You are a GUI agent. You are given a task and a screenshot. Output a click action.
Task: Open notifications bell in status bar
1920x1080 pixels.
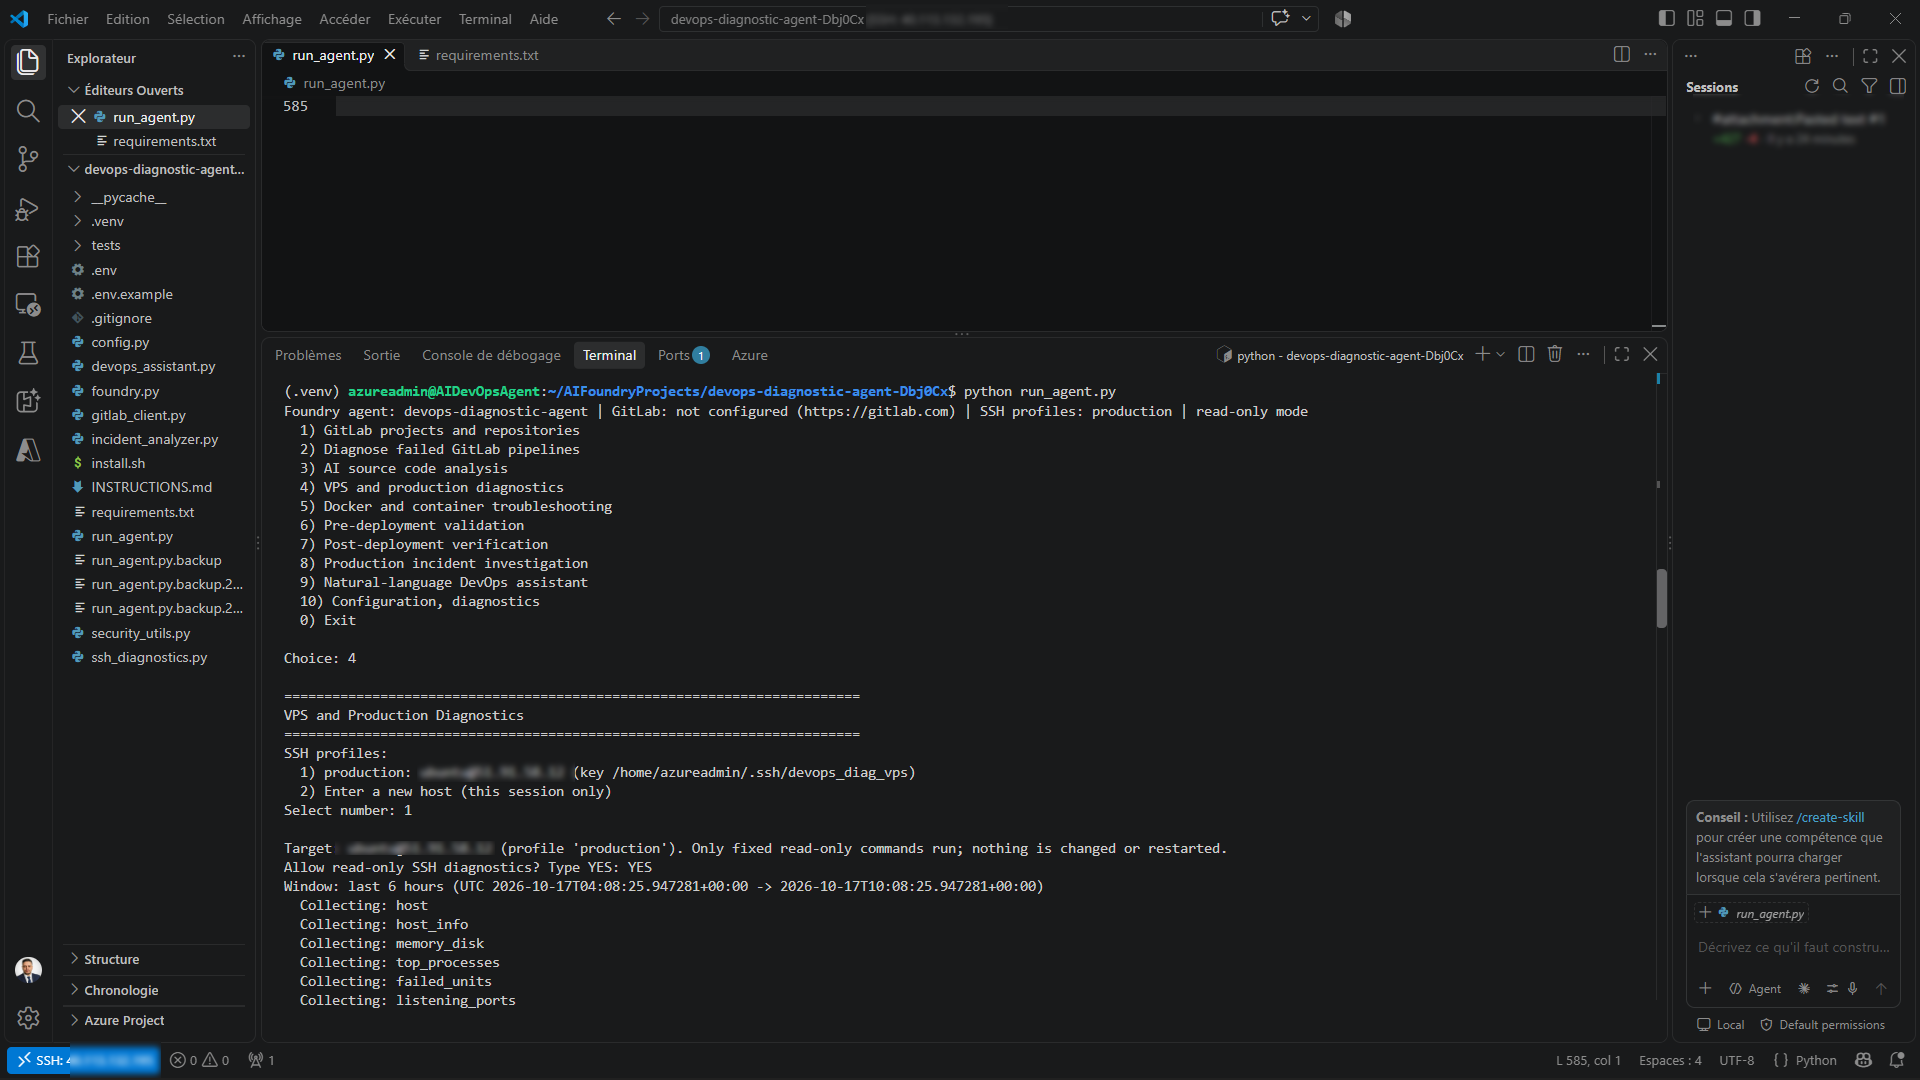point(1896,1060)
